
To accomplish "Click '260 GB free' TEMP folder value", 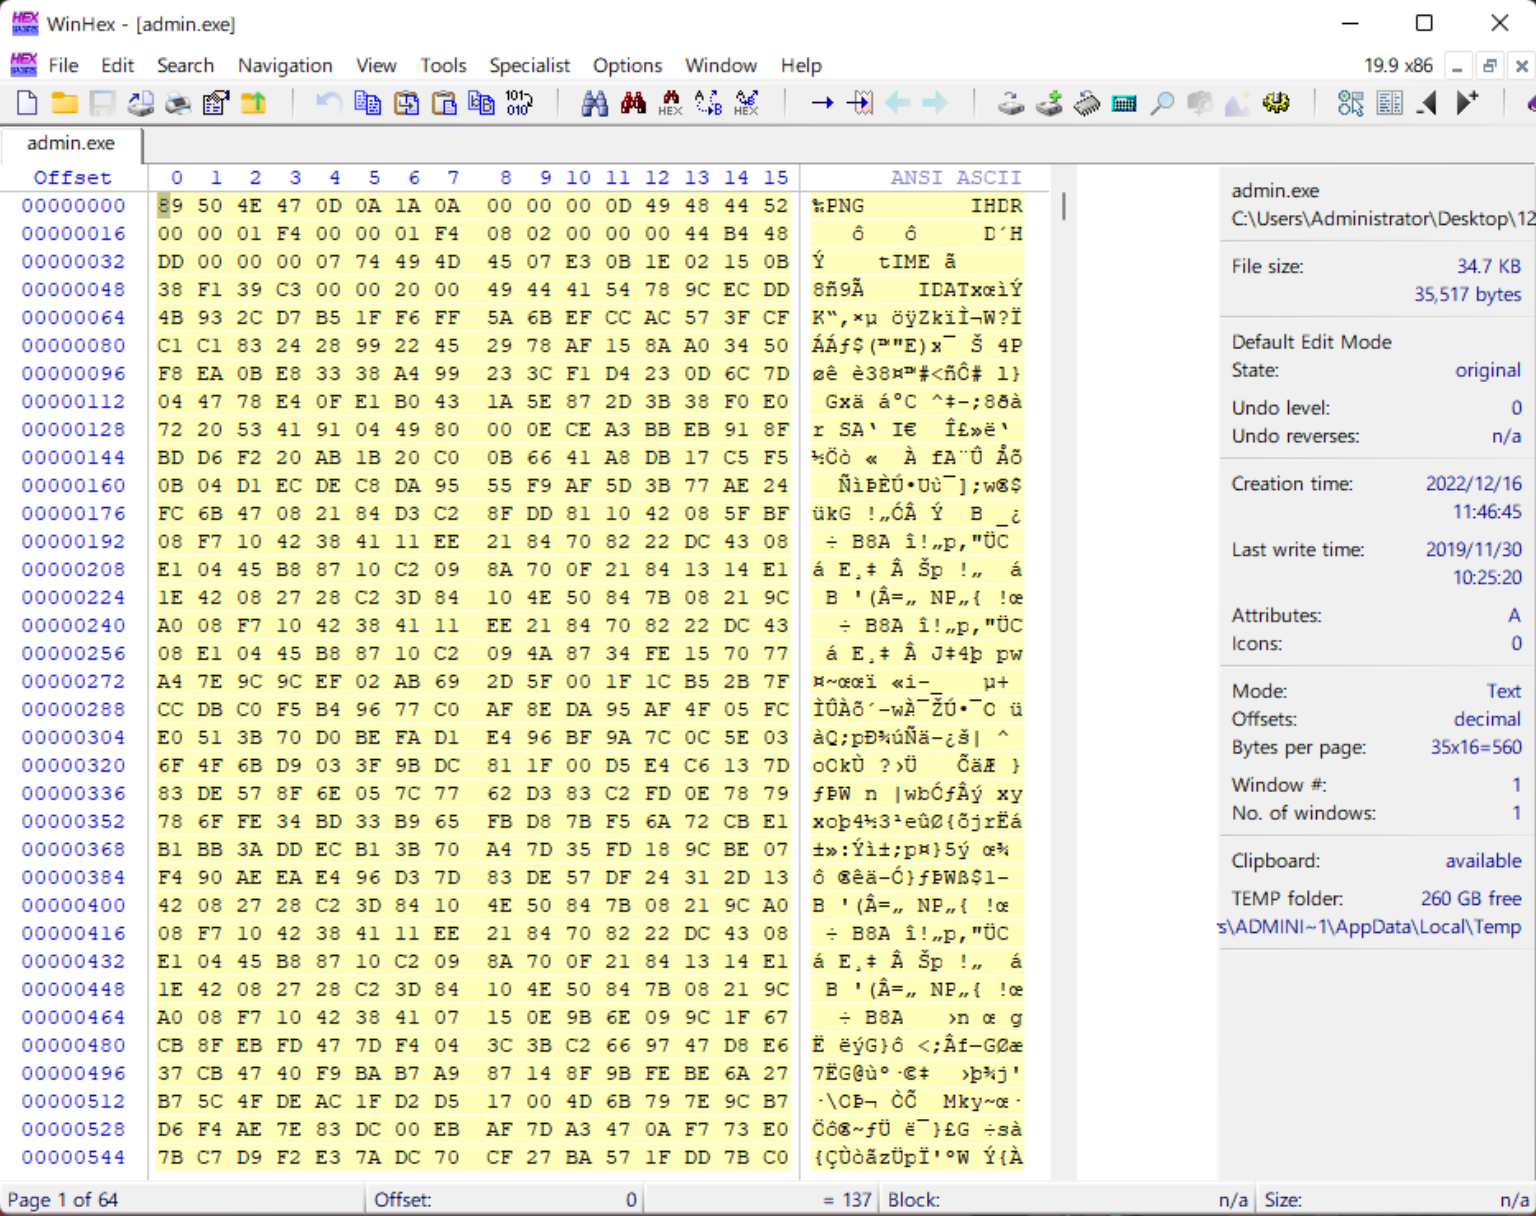I will click(1471, 898).
